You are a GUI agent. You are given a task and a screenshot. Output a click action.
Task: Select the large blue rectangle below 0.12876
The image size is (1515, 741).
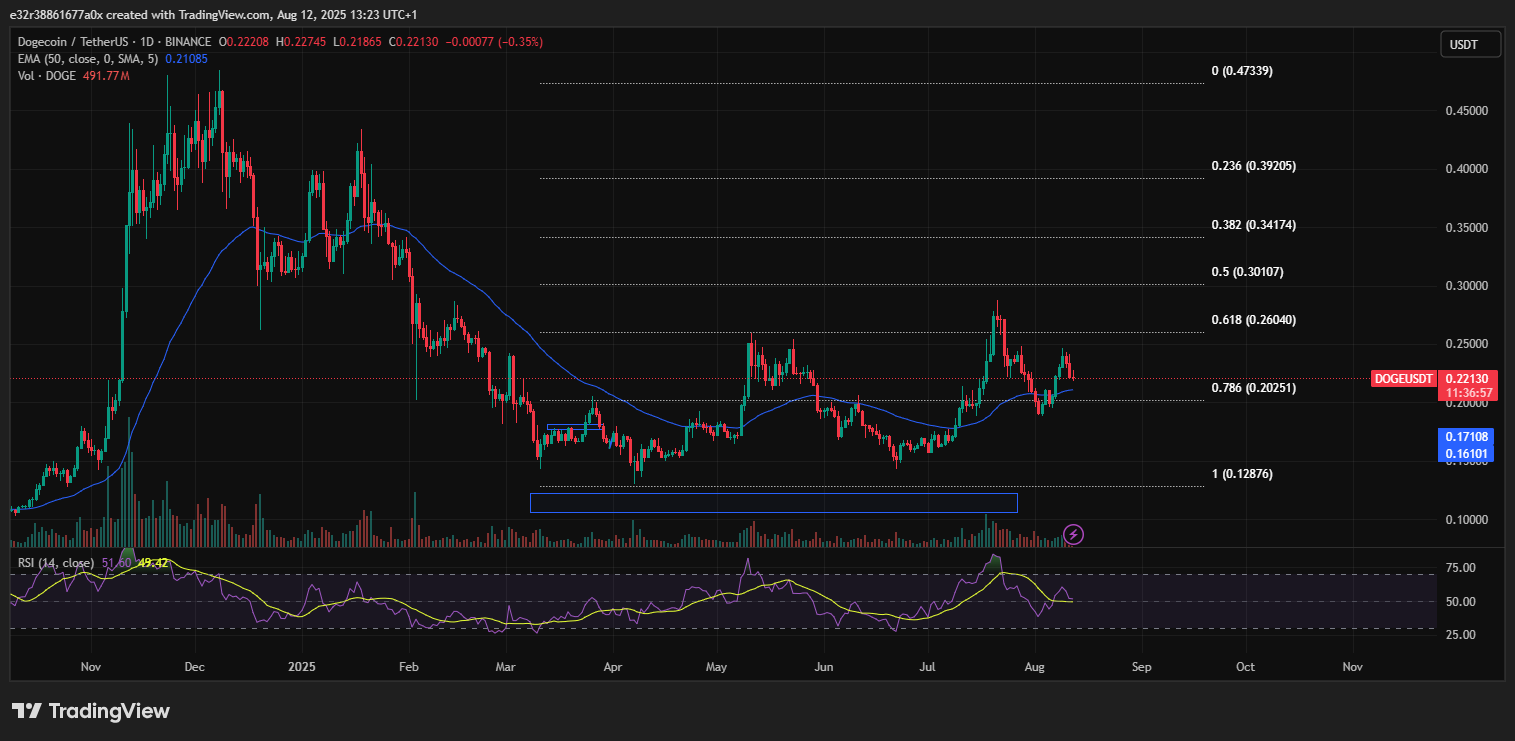point(774,503)
